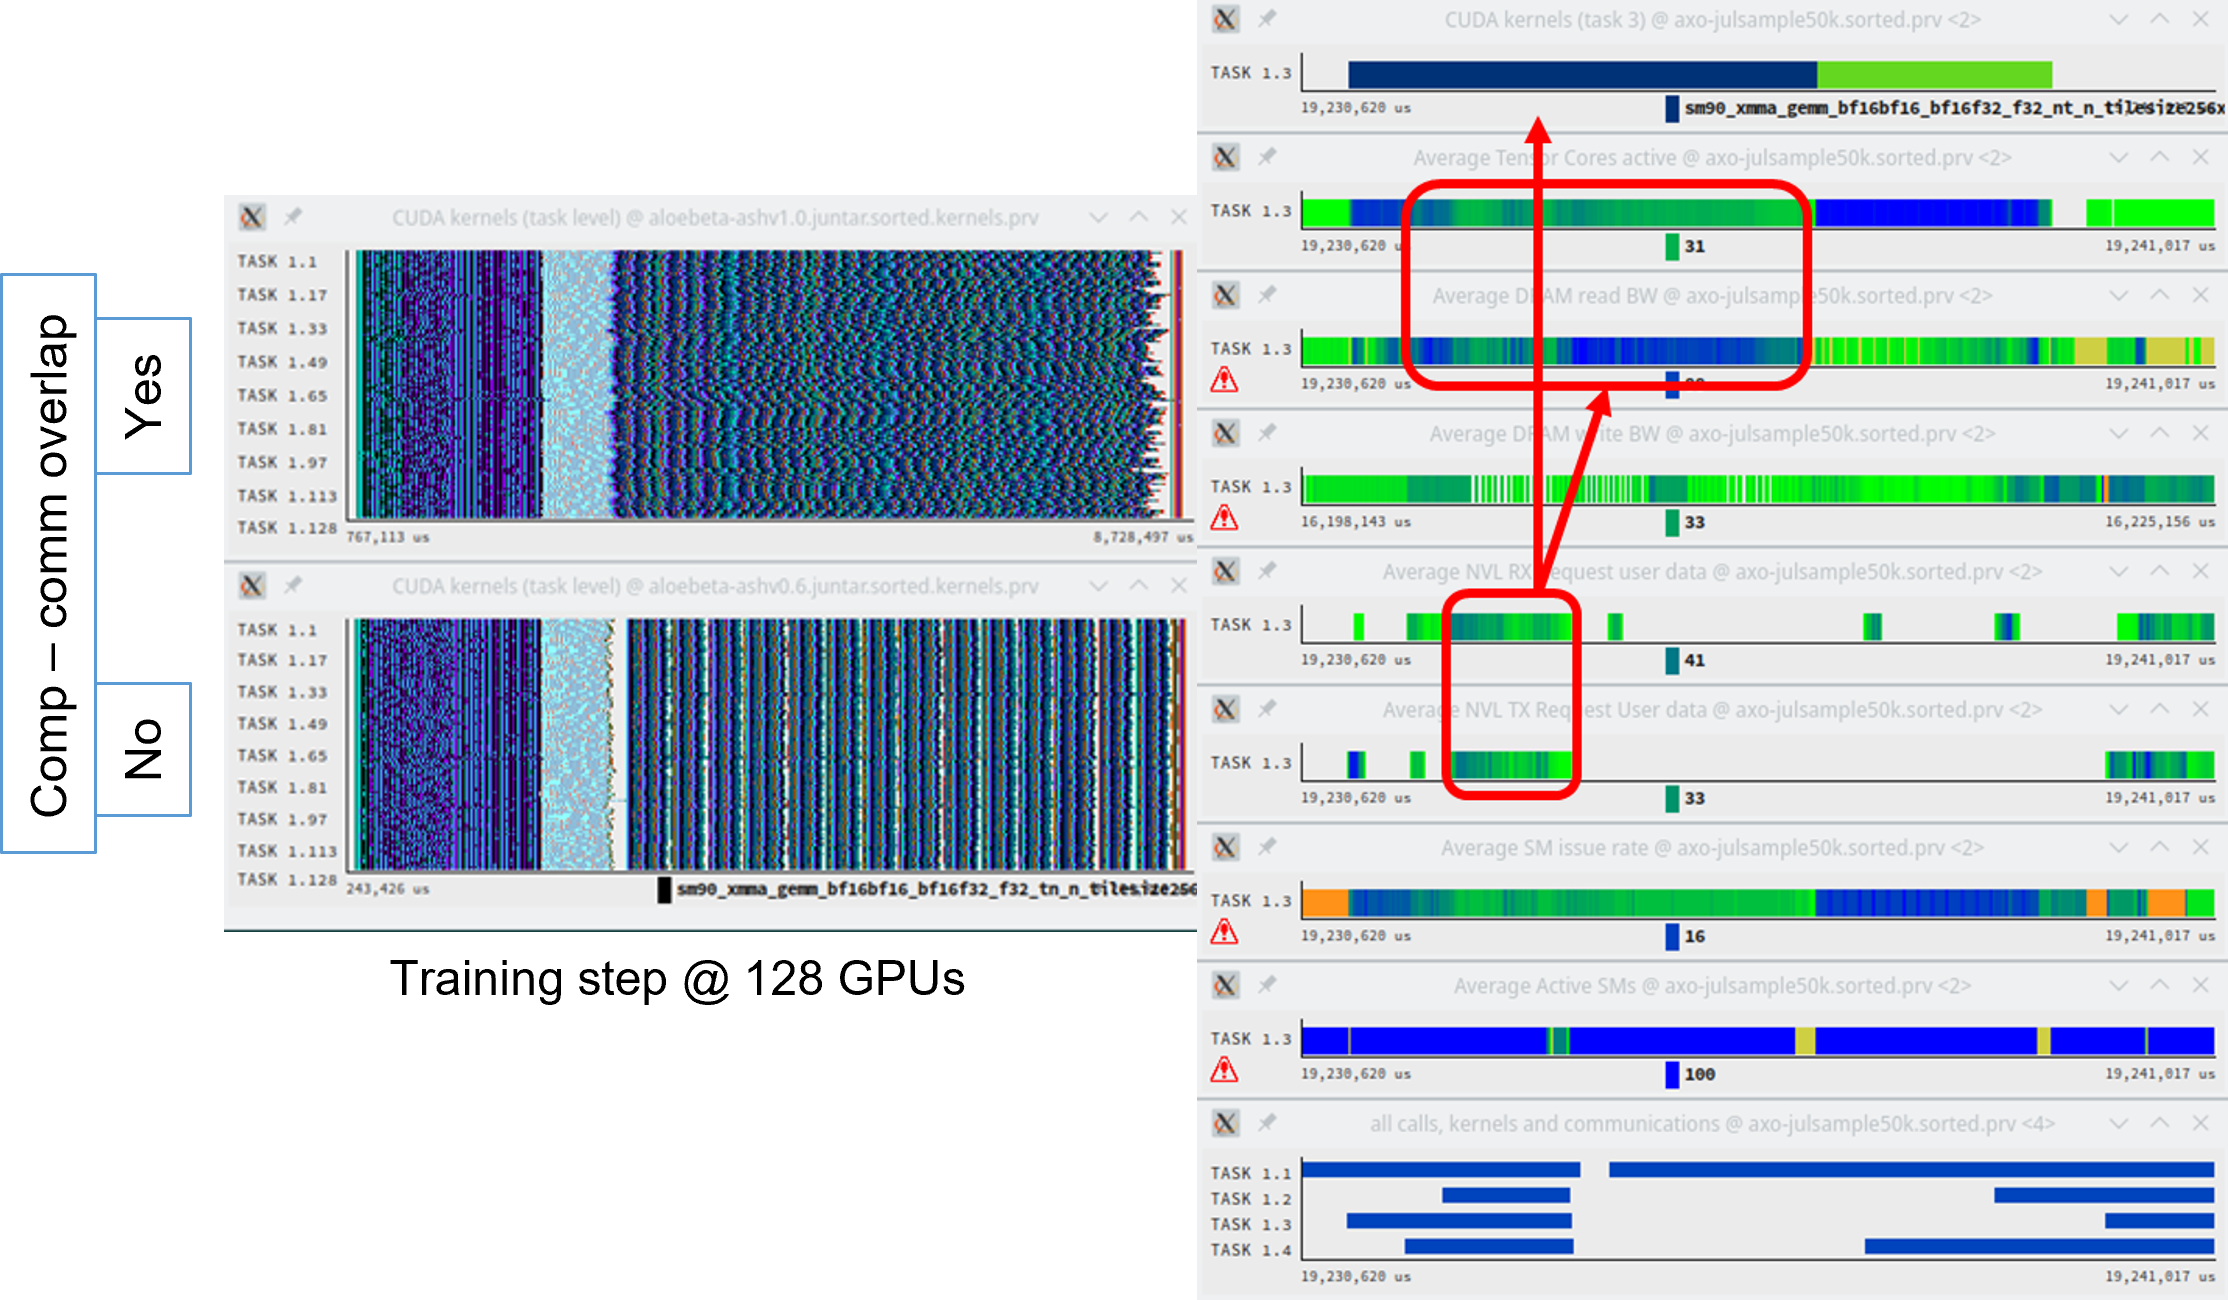Click the warning triangle in SM issue rate window
The height and width of the screenshot is (1300, 2228).
coord(1224,932)
